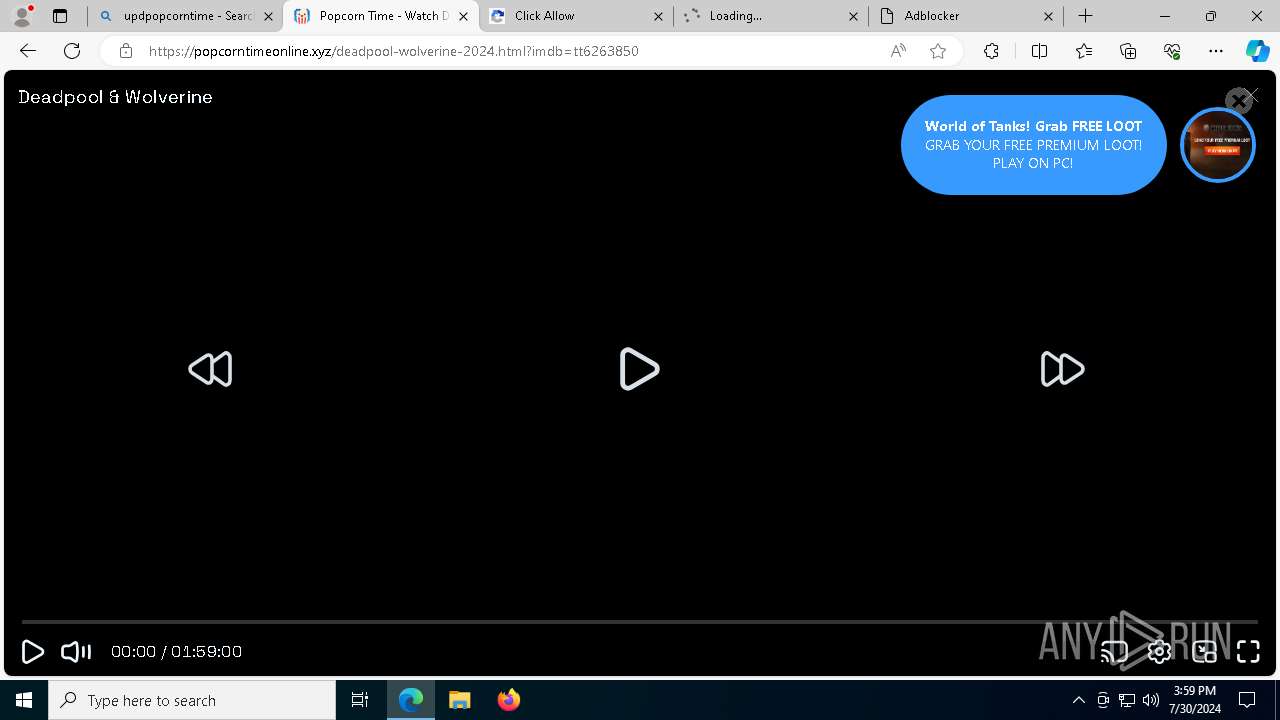Viewport: 1280px width, 720px height.
Task: Open the cast-to-device option
Action: click(x=1114, y=652)
